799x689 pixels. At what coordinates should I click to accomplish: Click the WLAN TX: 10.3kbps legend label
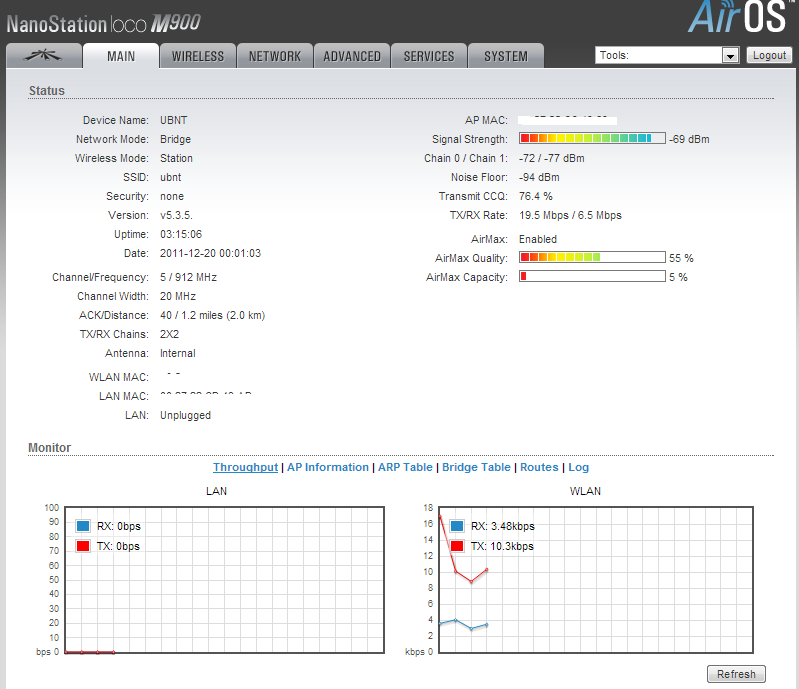coord(502,546)
